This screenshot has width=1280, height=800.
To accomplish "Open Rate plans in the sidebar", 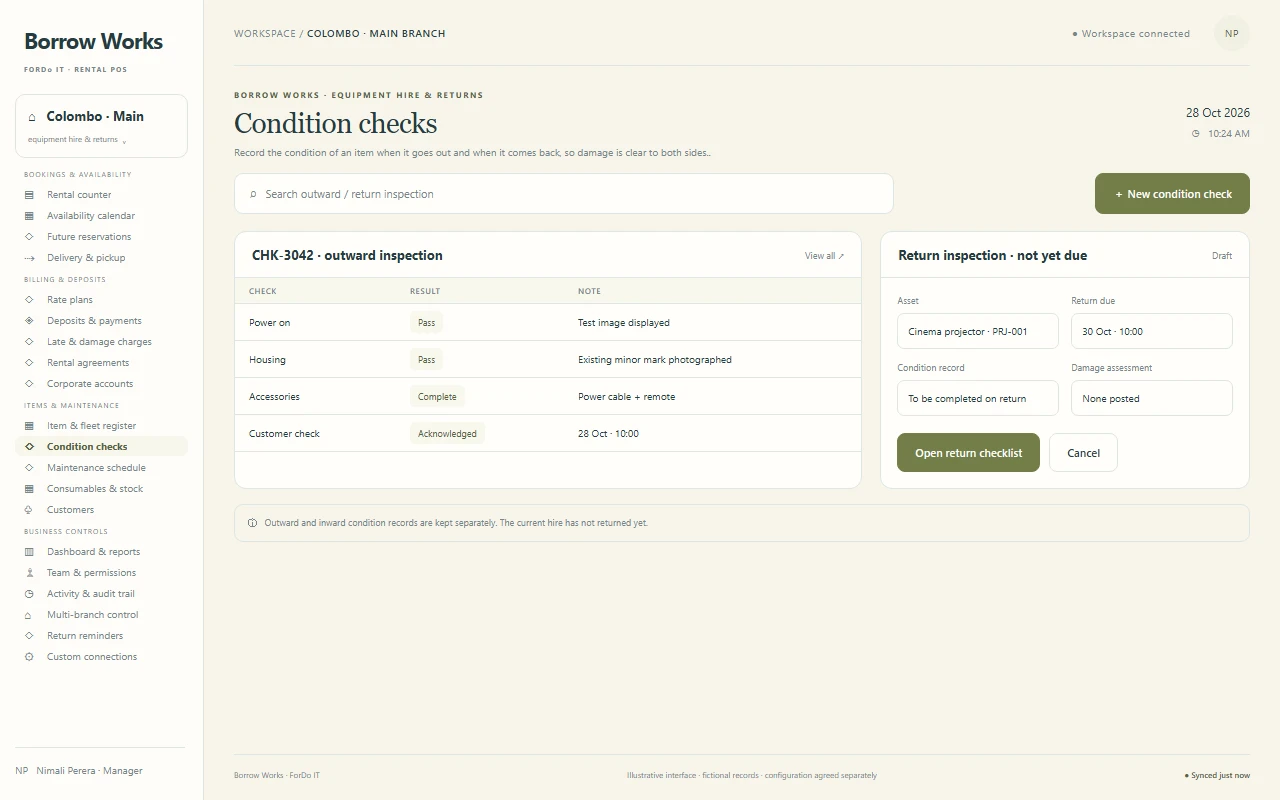I will coord(101,300).
